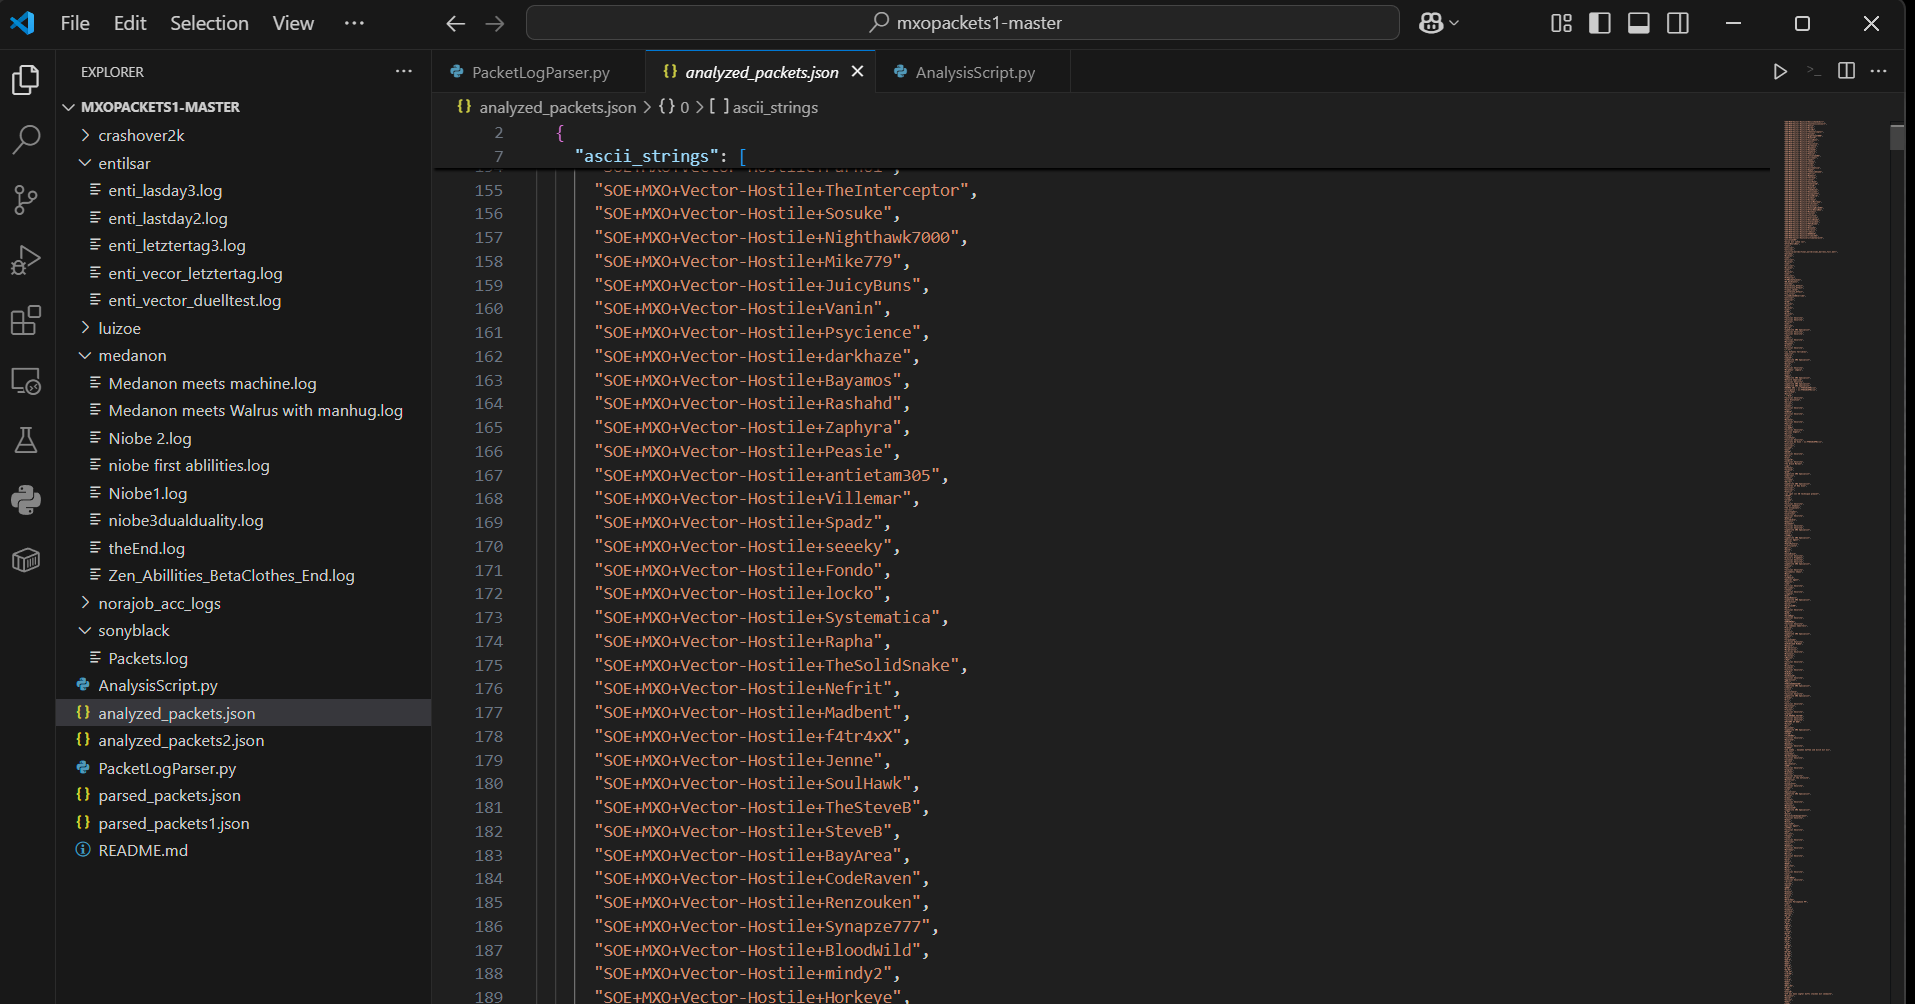Click the mxopackets1-master command center search box

tap(962, 23)
